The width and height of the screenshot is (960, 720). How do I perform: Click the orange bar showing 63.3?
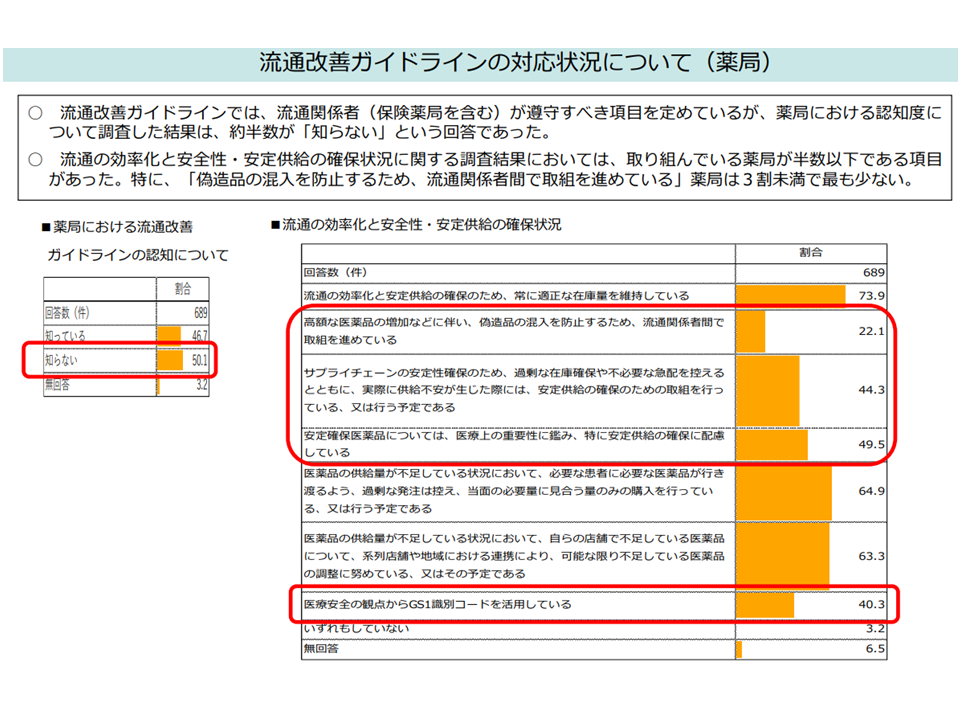tap(782, 555)
